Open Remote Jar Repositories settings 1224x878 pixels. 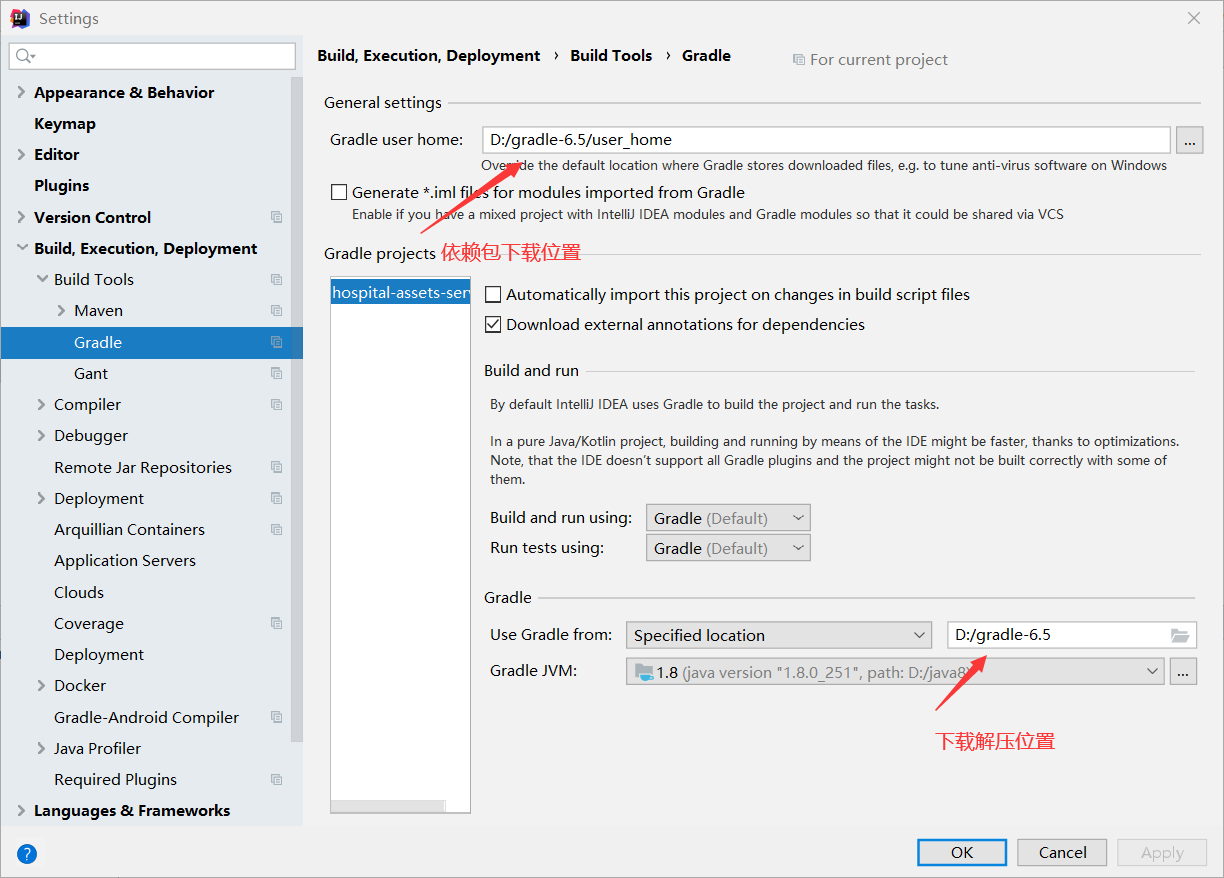pyautogui.click(x=143, y=467)
